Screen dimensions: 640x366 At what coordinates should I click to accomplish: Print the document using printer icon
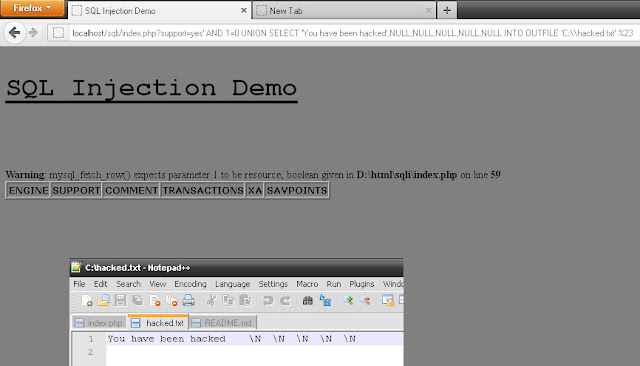(188, 301)
